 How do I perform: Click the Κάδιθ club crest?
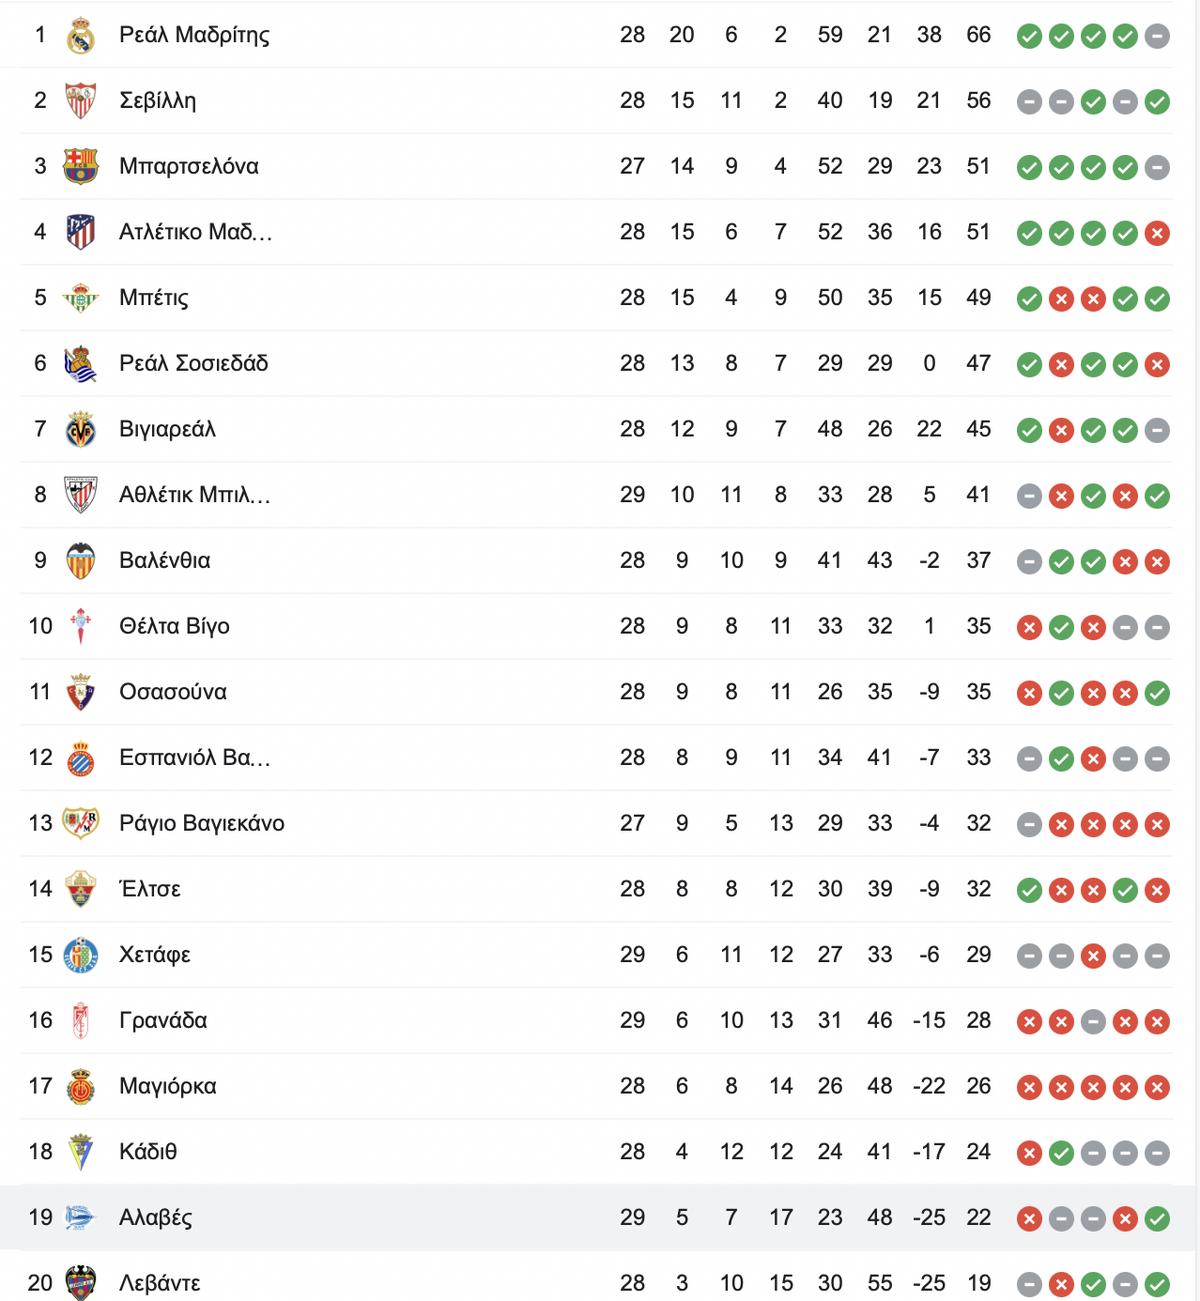[x=80, y=1152]
